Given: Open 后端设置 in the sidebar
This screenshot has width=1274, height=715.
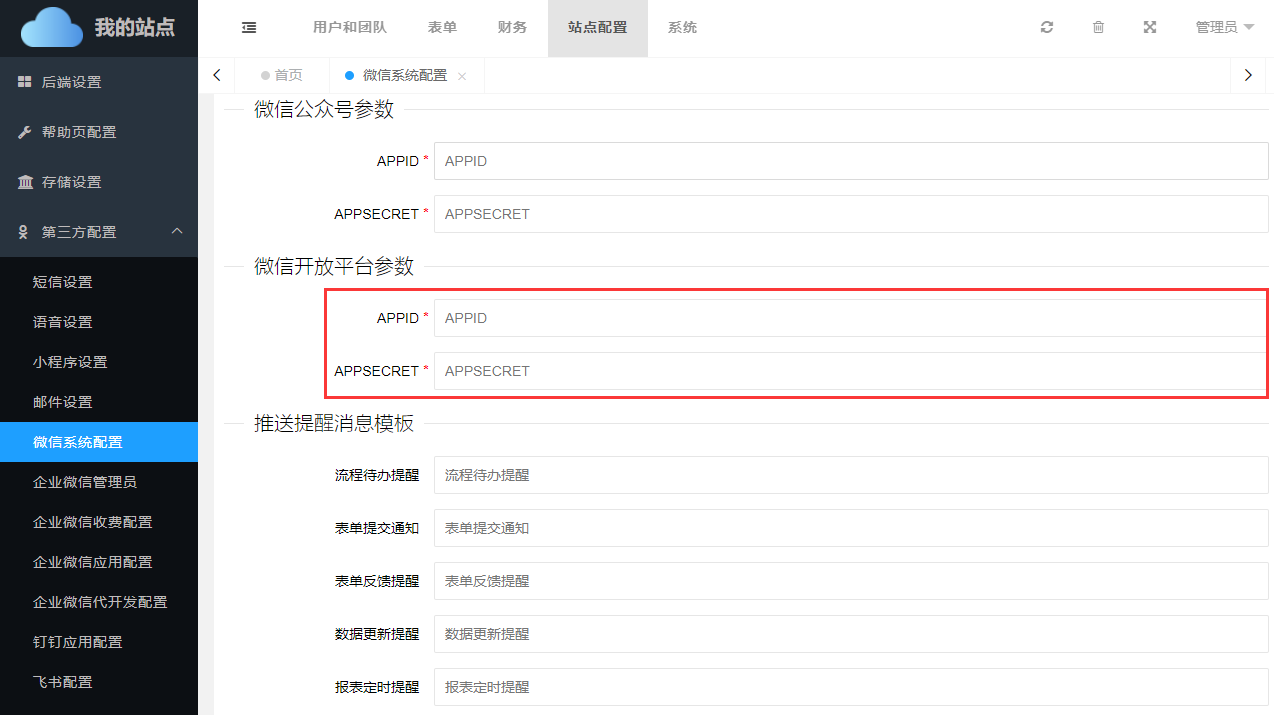Looking at the screenshot, I should point(71,82).
